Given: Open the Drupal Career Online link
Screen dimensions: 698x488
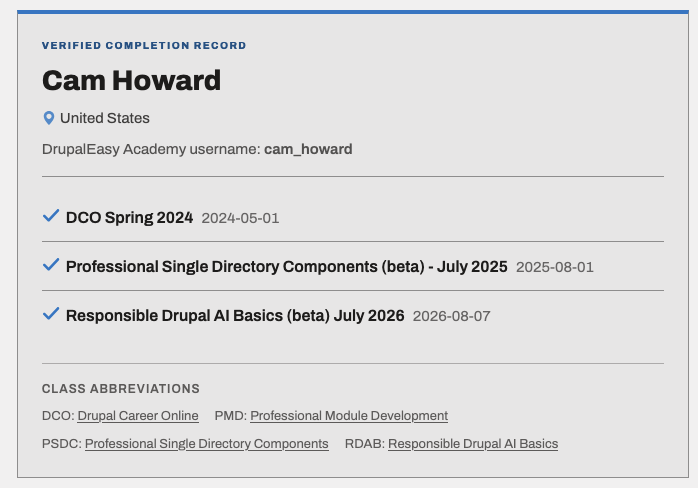Looking at the screenshot, I should pyautogui.click(x=138, y=415).
